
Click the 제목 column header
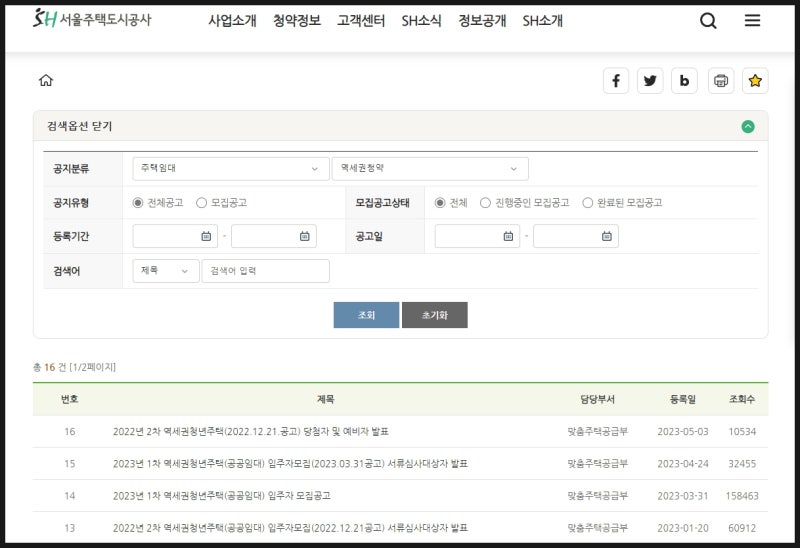tap(326, 400)
